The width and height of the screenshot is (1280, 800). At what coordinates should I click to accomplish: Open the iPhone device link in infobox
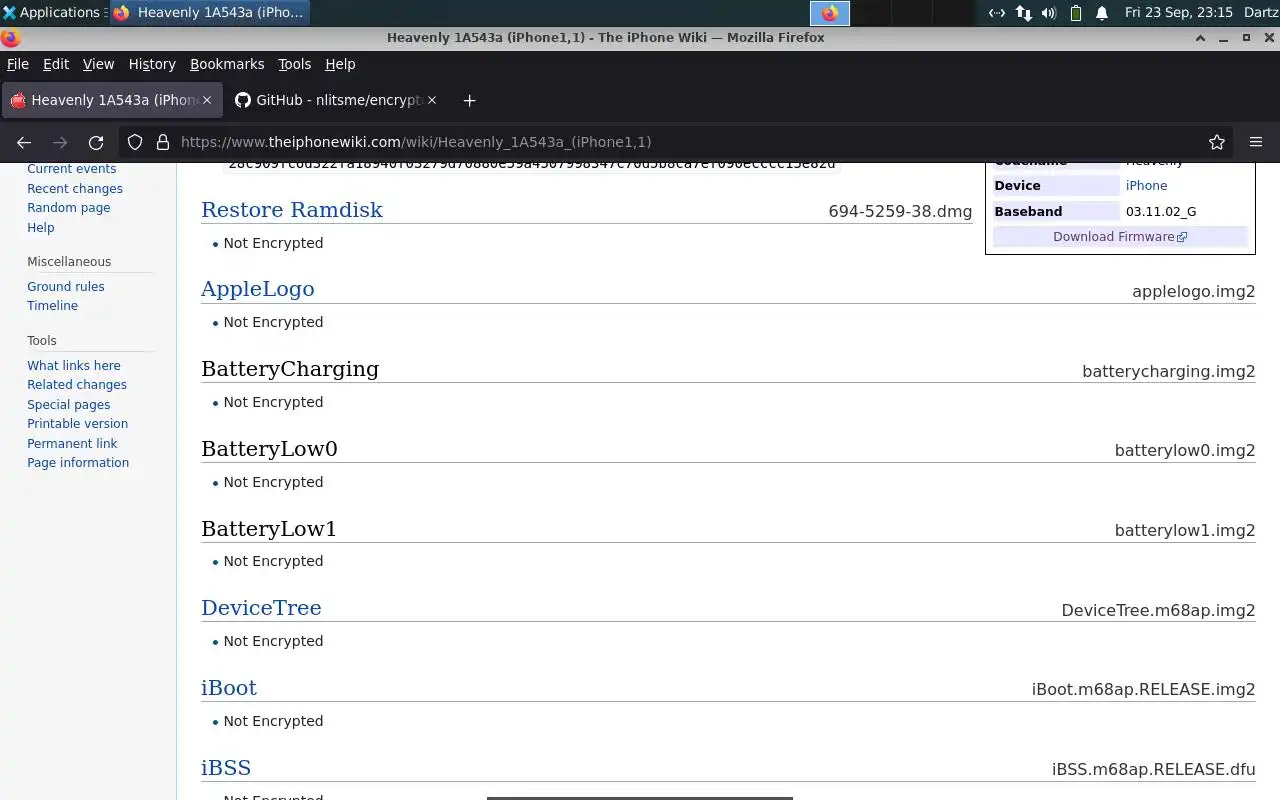tap(1146, 186)
